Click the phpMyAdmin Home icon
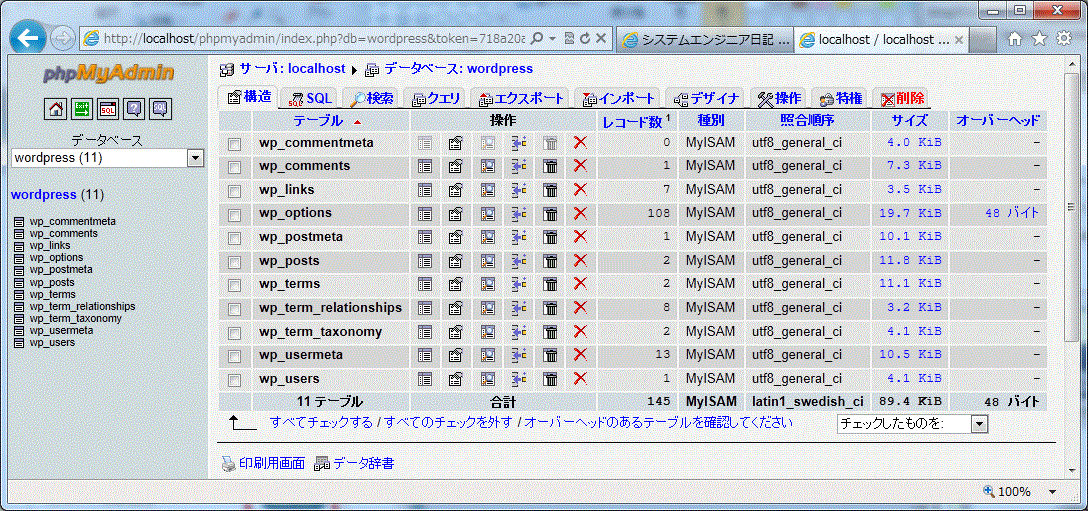This screenshot has height=511, width=1088. pyautogui.click(x=56, y=109)
